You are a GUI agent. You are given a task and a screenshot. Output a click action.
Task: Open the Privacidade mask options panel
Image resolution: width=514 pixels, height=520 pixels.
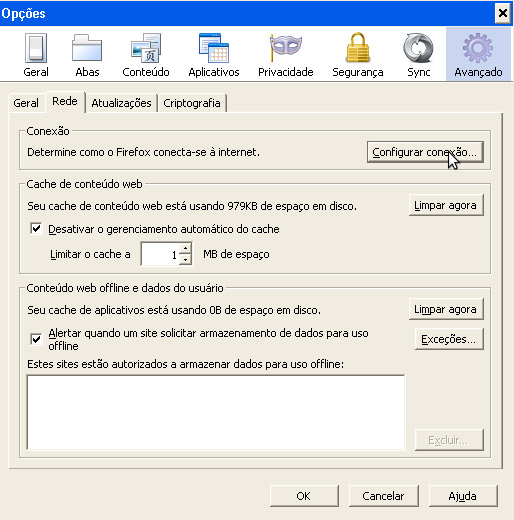[286, 55]
